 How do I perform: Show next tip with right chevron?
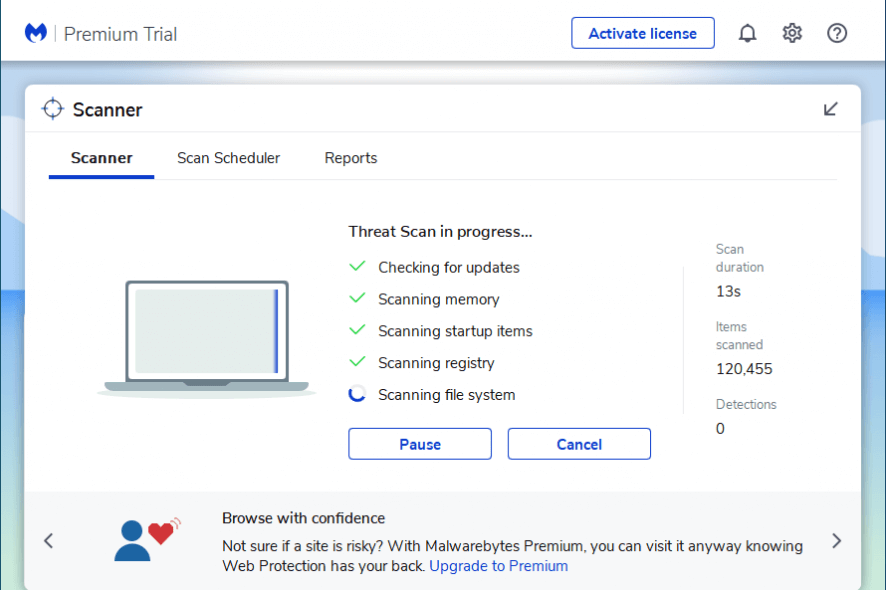coord(837,541)
